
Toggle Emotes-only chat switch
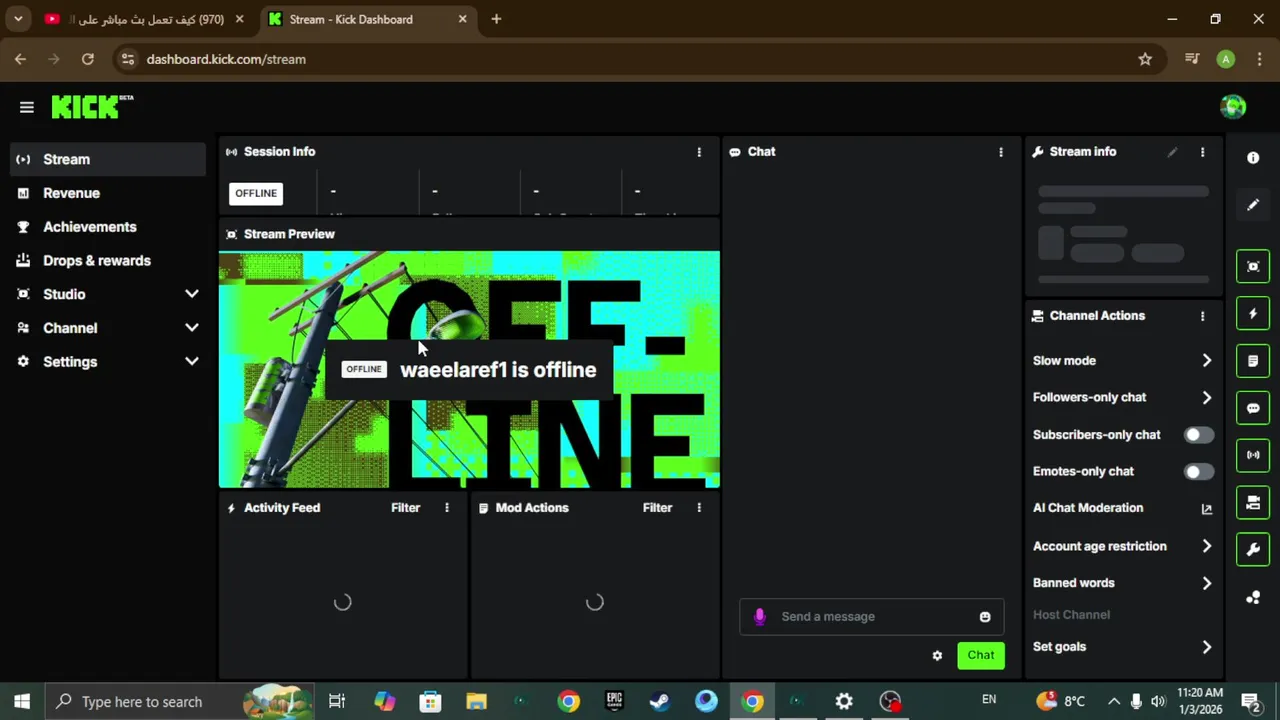(x=1199, y=472)
